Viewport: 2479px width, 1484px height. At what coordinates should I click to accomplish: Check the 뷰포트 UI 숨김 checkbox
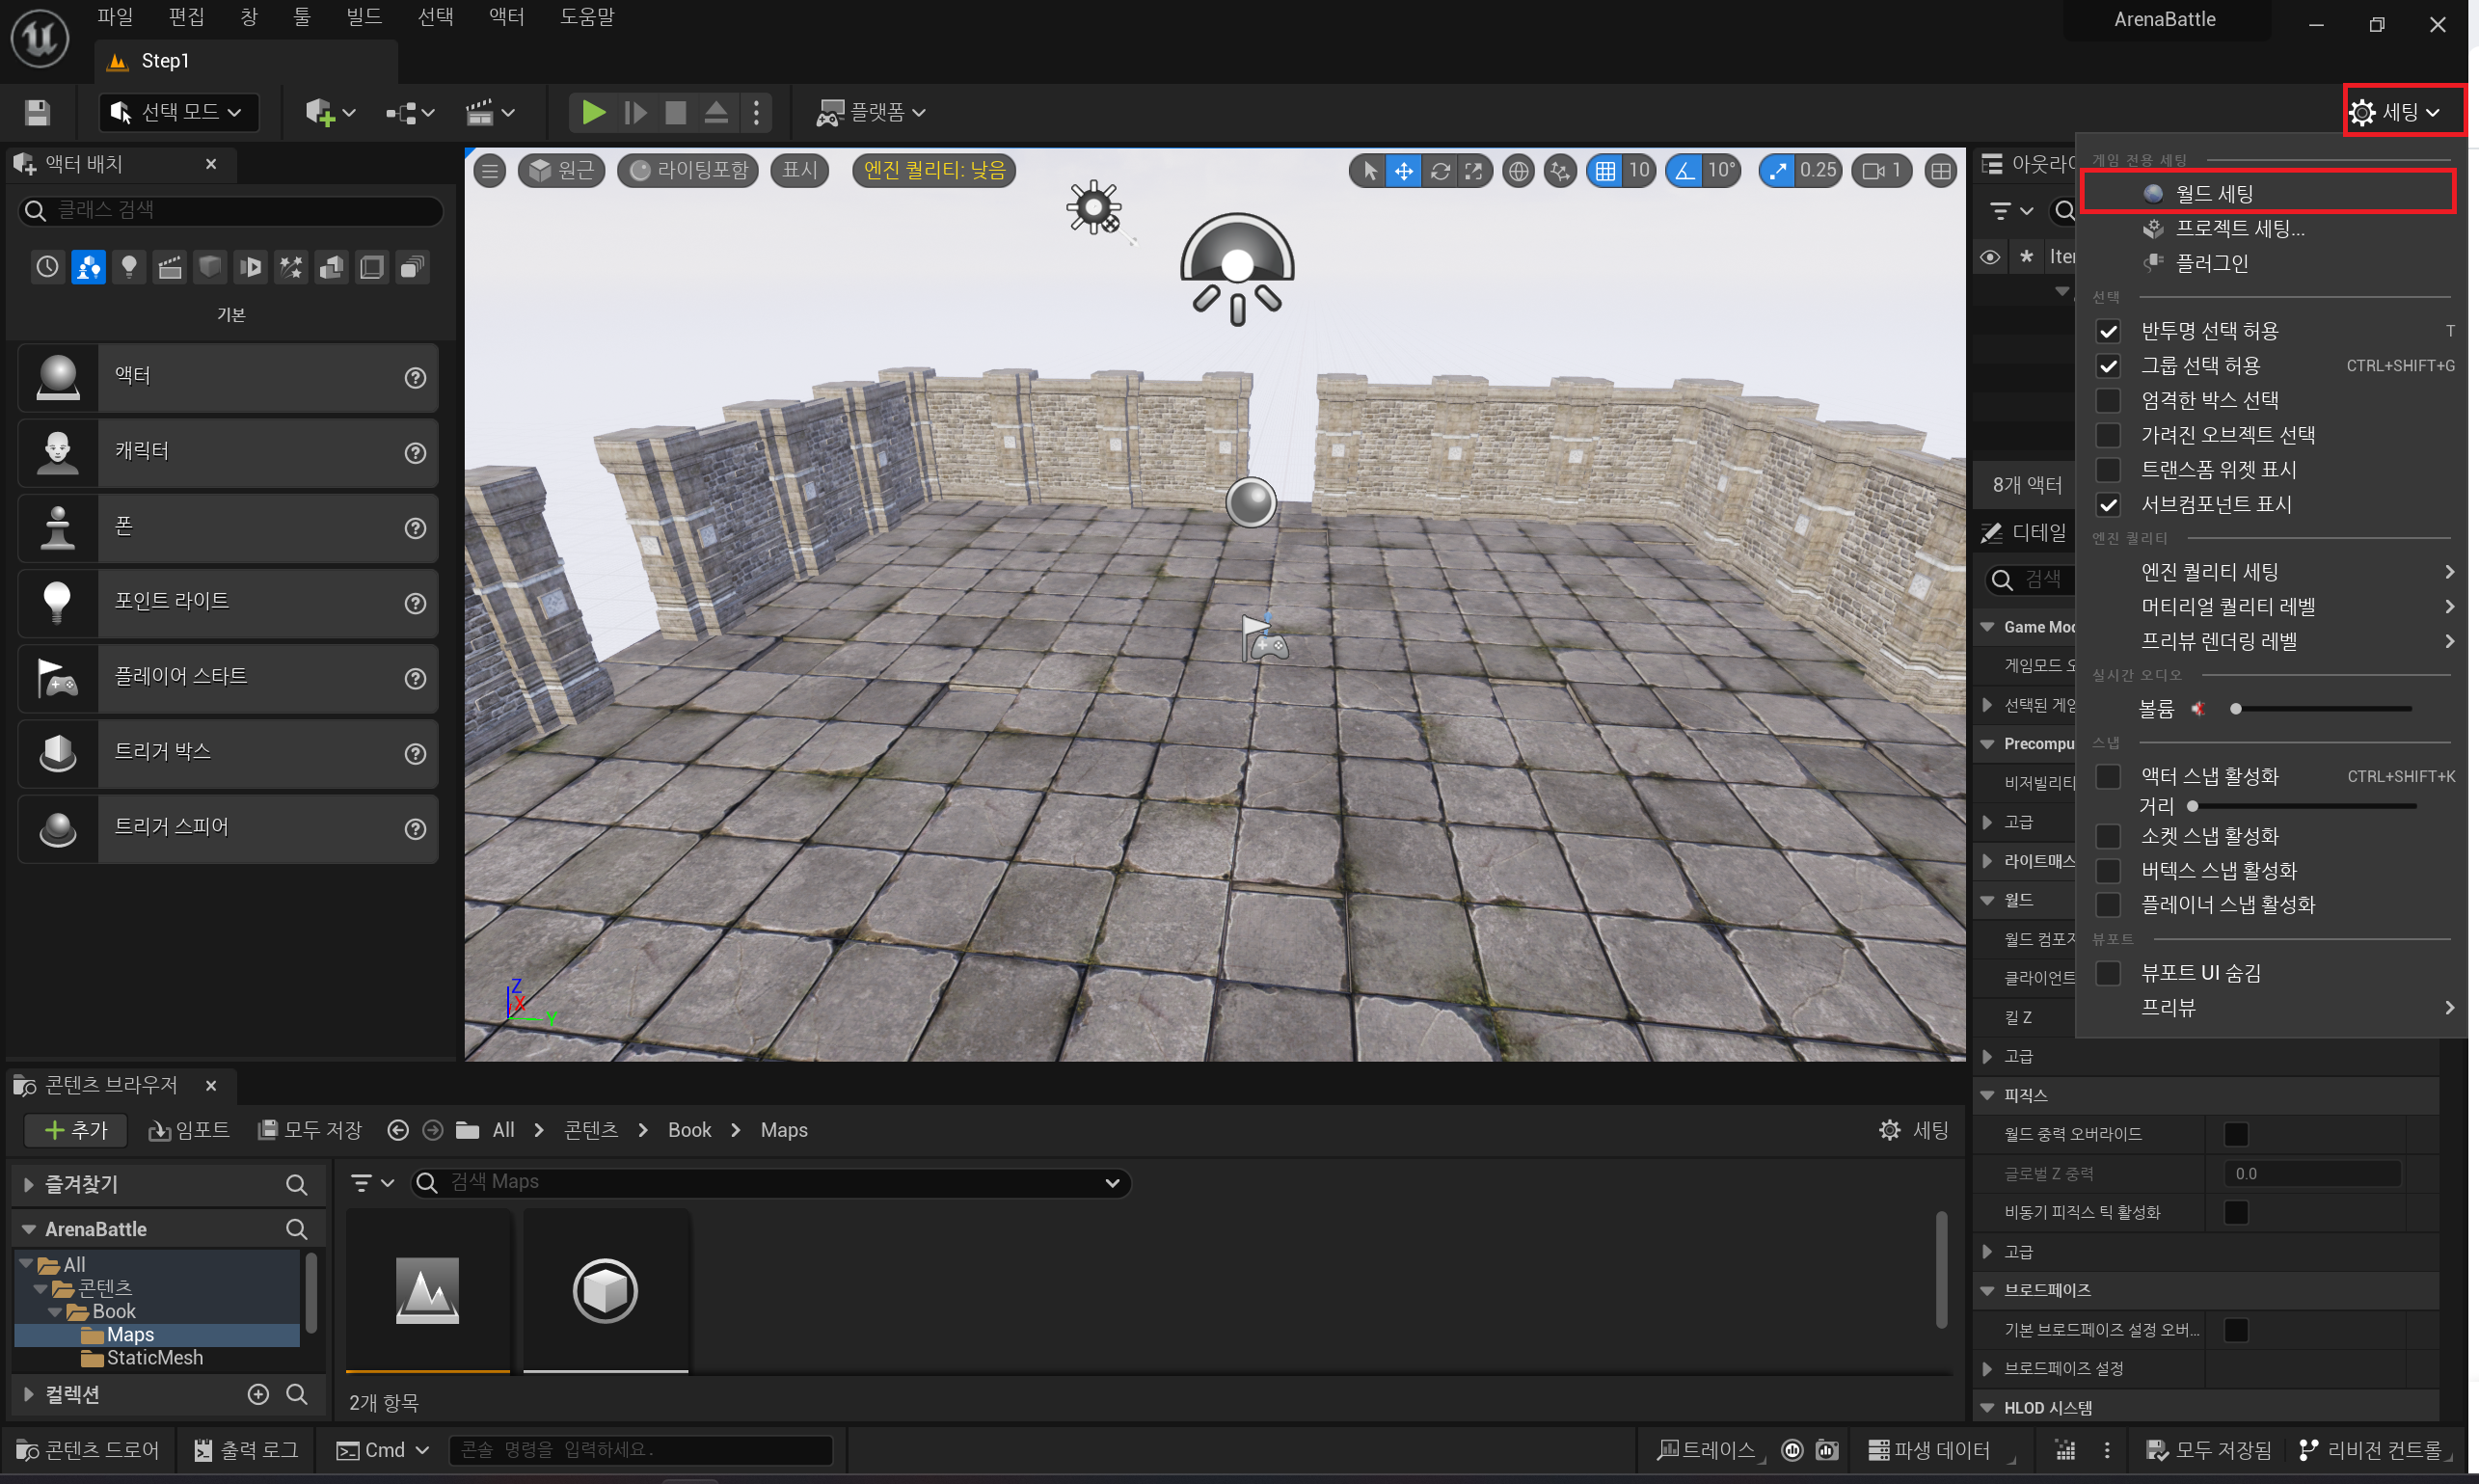pos(2108,973)
